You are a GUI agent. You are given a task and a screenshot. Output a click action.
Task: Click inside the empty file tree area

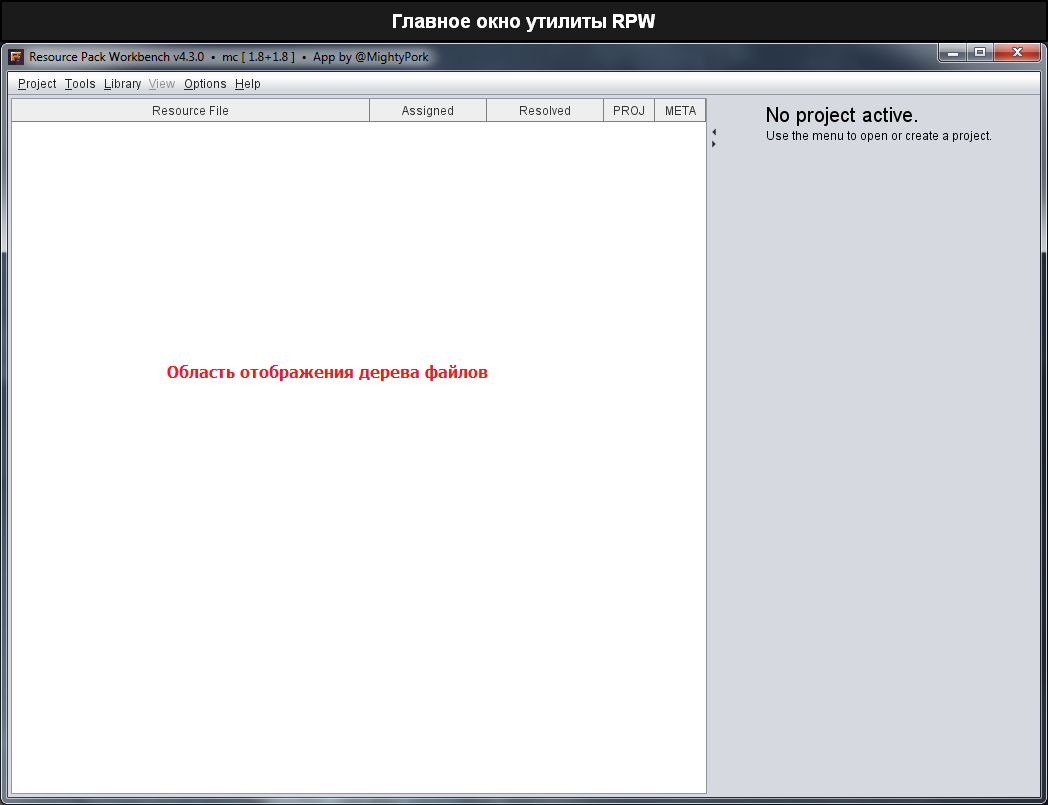pos(358,550)
